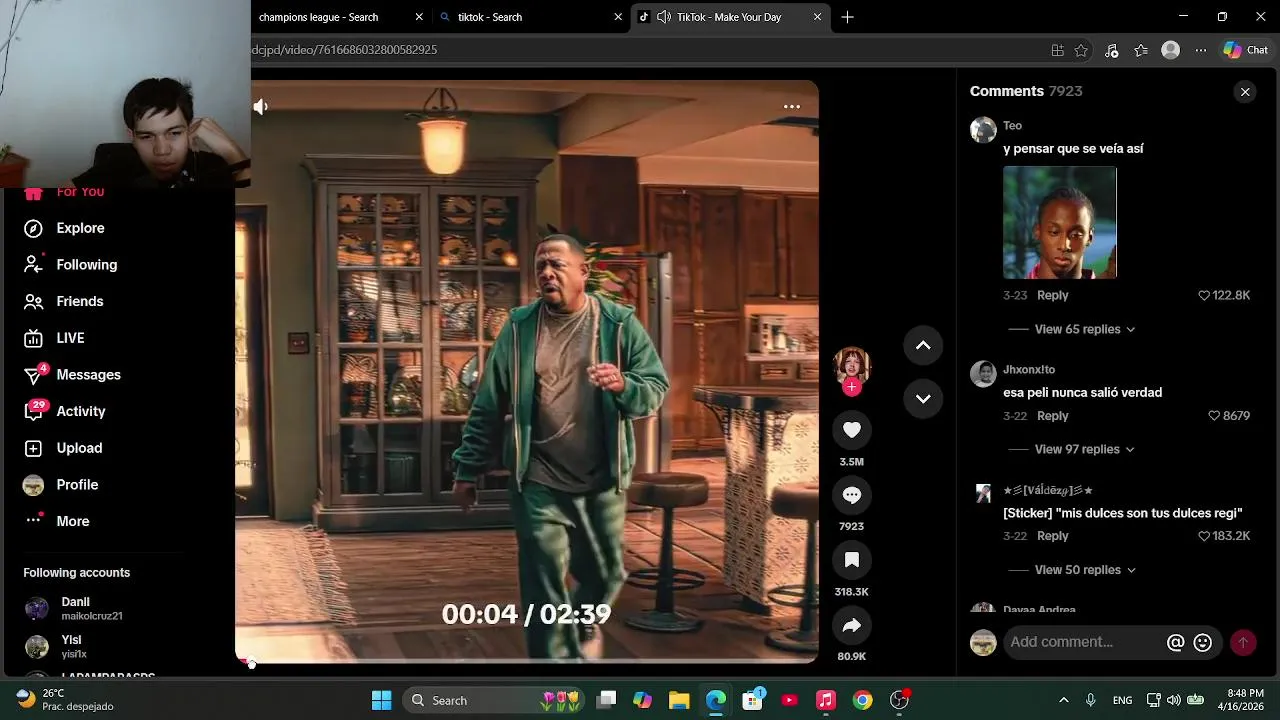Like the video with the heart icon
This screenshot has height=720, width=1280.
pyautogui.click(x=852, y=430)
